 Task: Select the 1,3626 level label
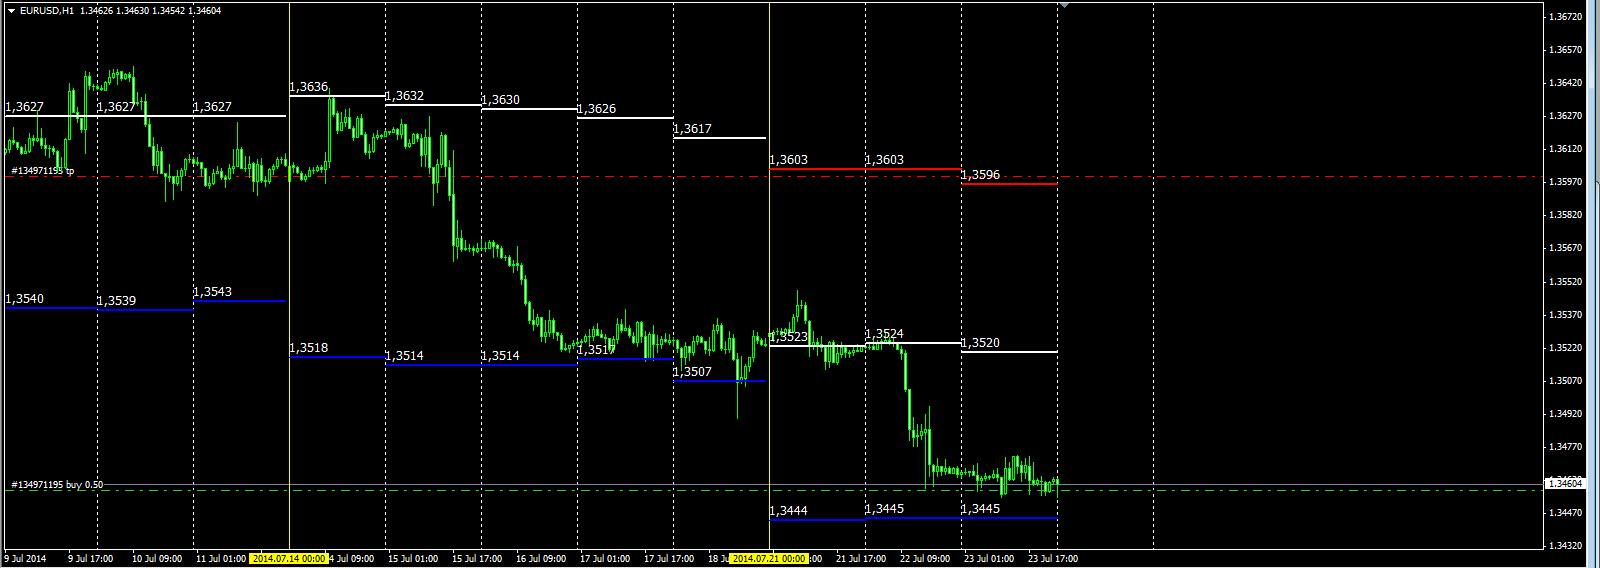[597, 109]
